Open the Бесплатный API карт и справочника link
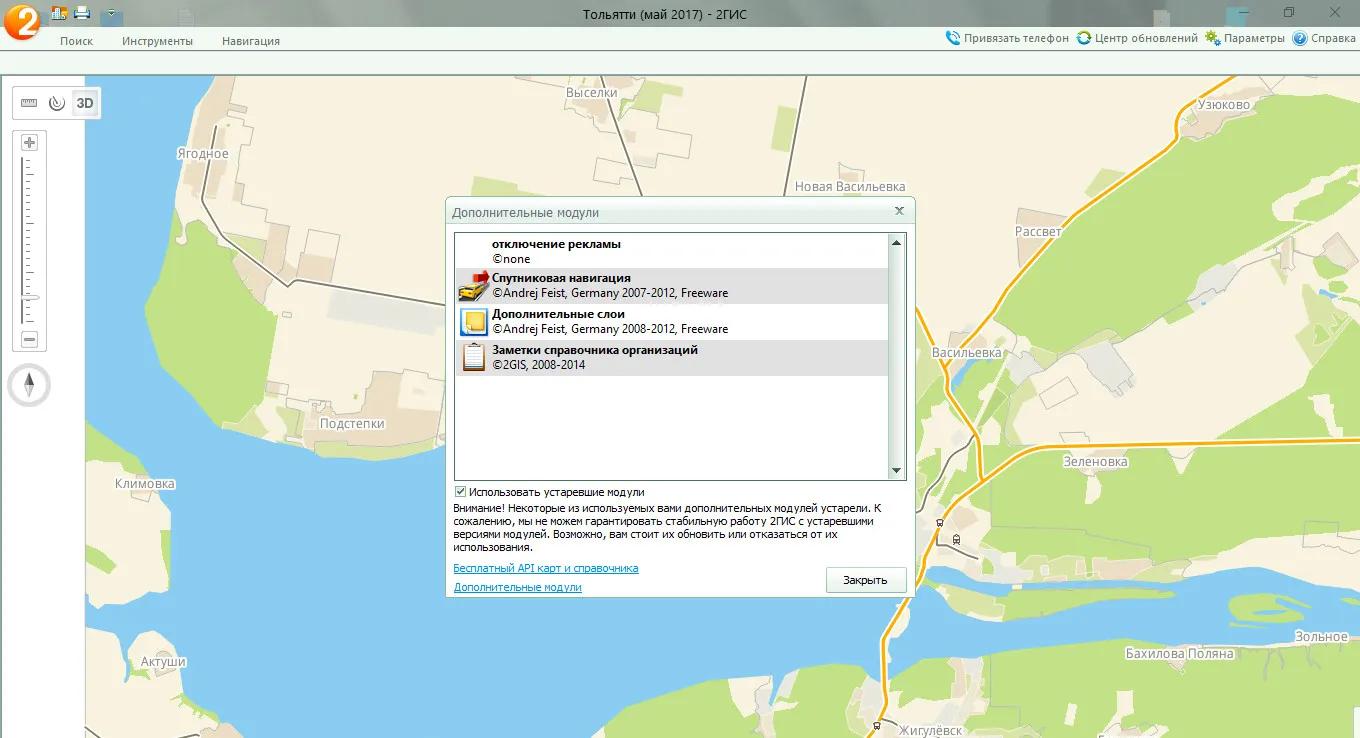Viewport: 1360px width, 738px height. click(546, 568)
